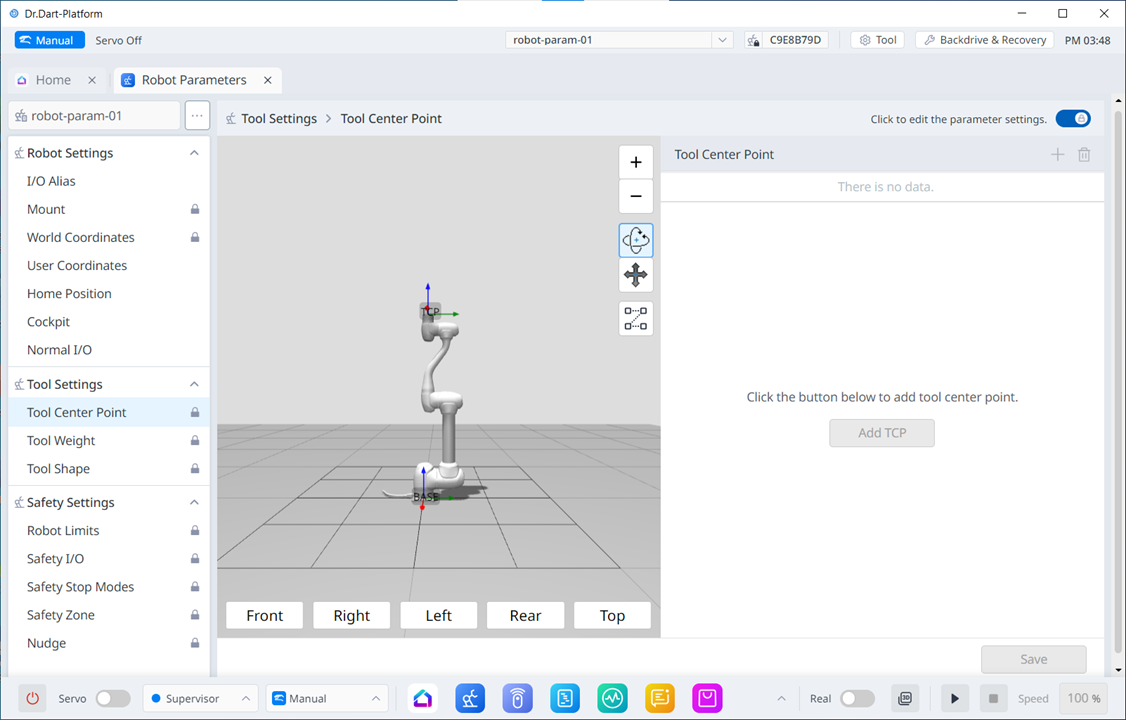
Task: Set the view to Top
Action: [612, 615]
